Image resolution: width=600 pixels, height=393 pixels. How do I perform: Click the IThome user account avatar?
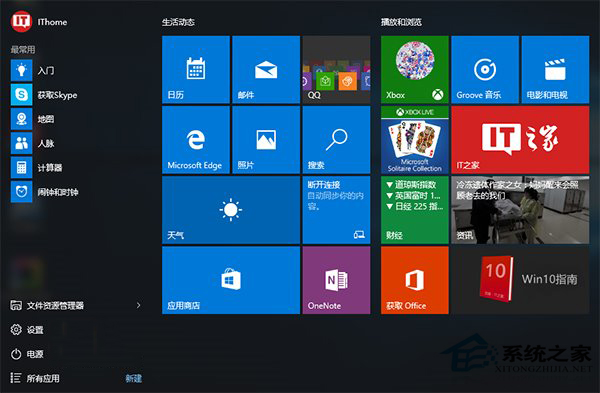(21, 21)
